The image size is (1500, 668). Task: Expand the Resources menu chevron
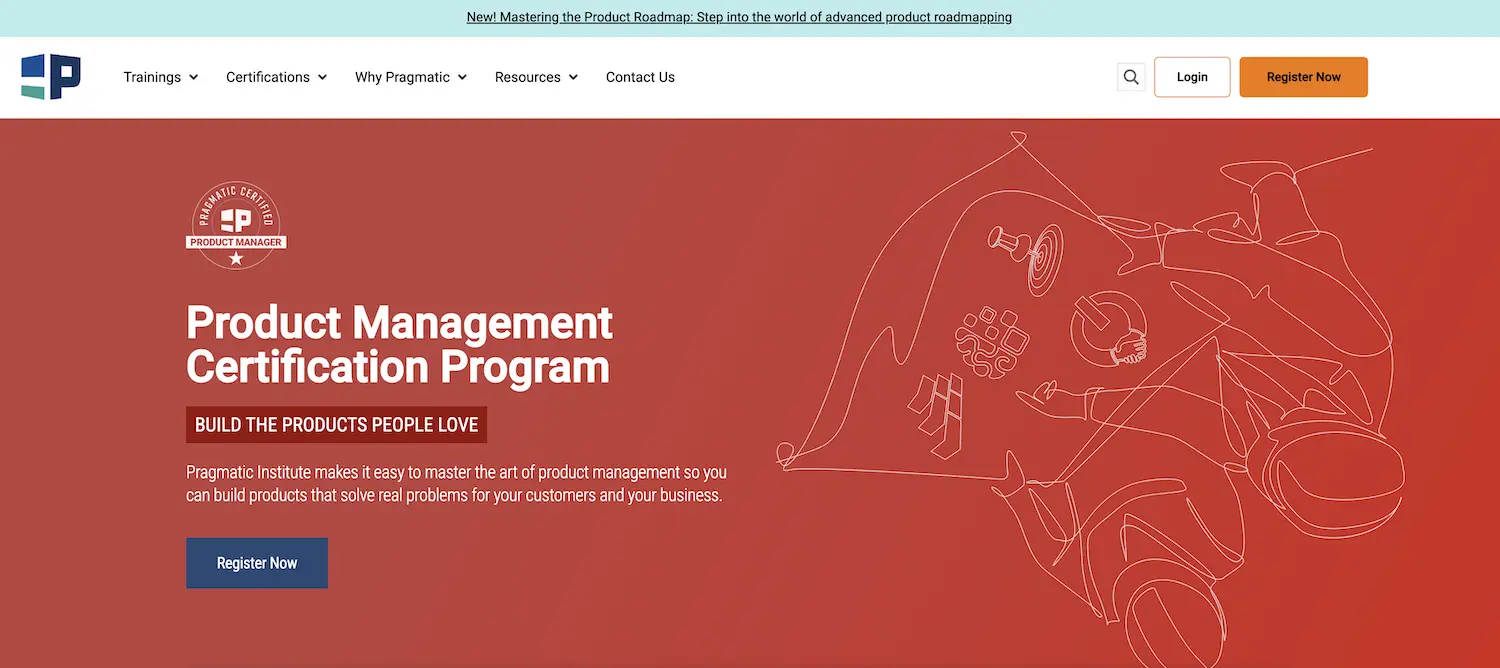click(573, 77)
